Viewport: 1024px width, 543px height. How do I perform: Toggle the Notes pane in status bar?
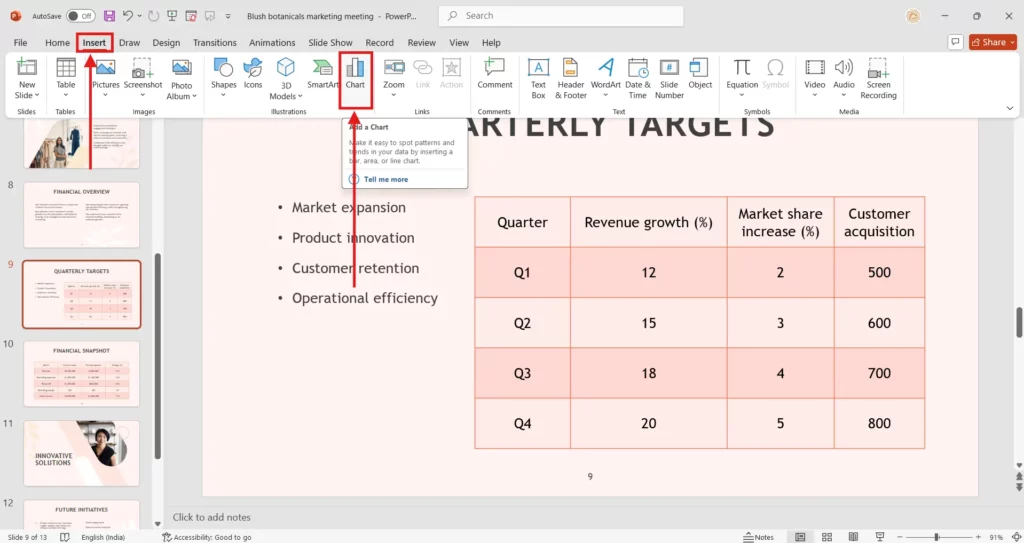coord(758,537)
